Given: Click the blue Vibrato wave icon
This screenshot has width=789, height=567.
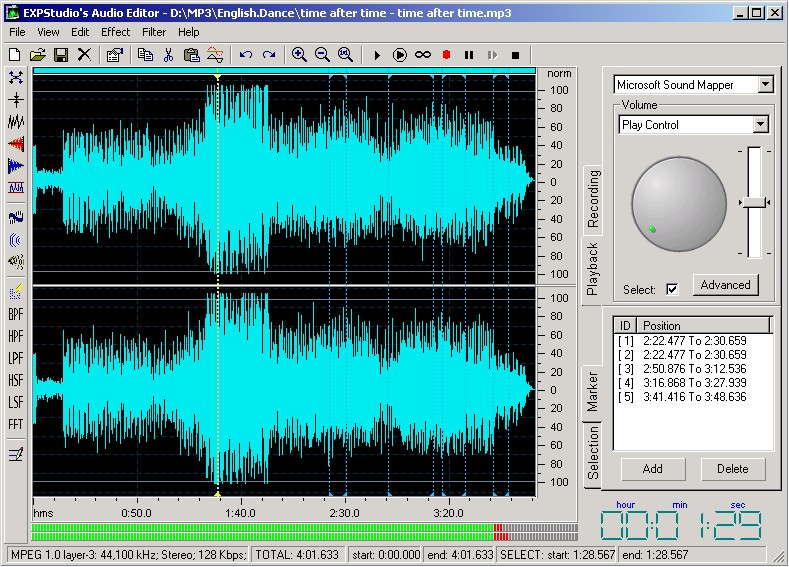Looking at the screenshot, I should click(16, 217).
